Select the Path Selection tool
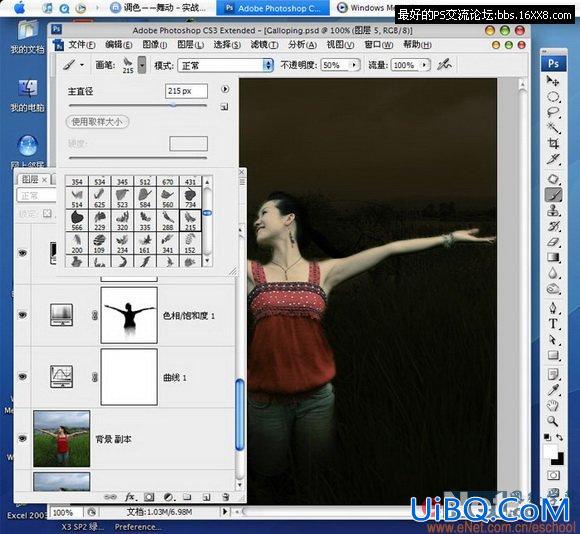This screenshot has width=580, height=534. click(x=553, y=340)
